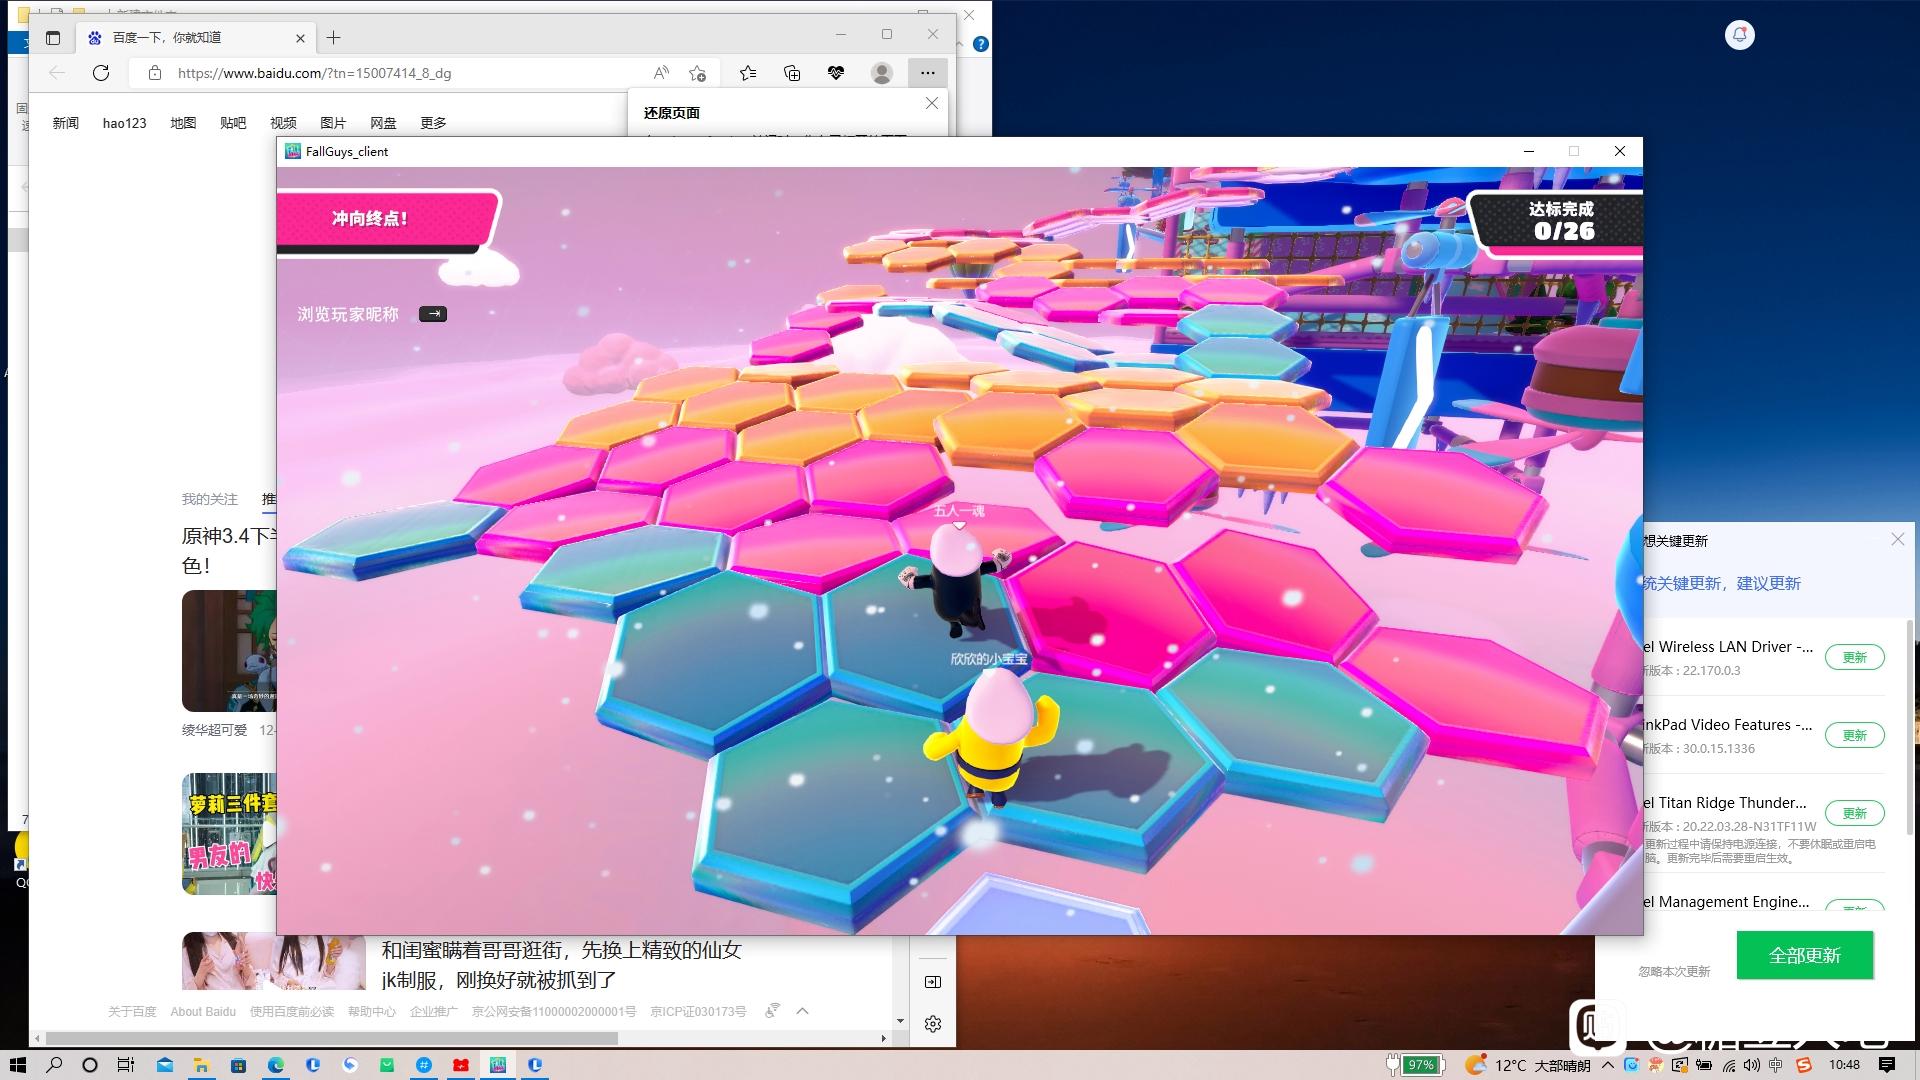
Task: Open Cortana circle icon
Action: pyautogui.click(x=90, y=1065)
